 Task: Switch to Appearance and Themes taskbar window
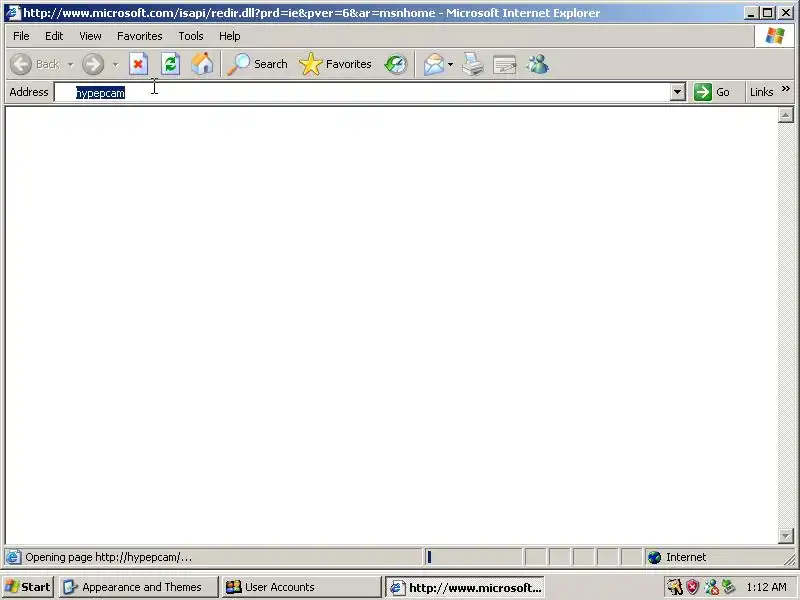tap(138, 587)
